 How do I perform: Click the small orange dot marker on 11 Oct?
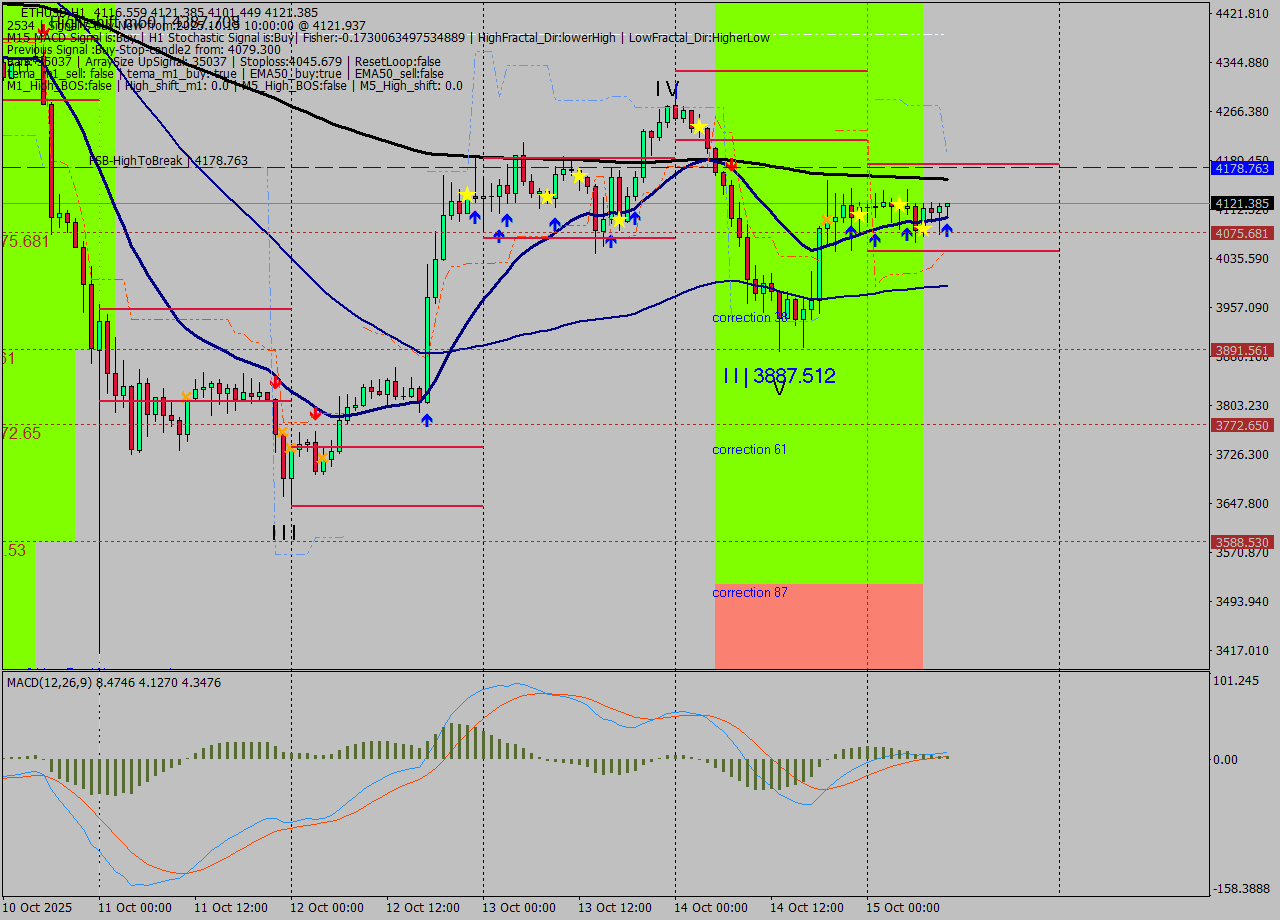tap(186, 396)
